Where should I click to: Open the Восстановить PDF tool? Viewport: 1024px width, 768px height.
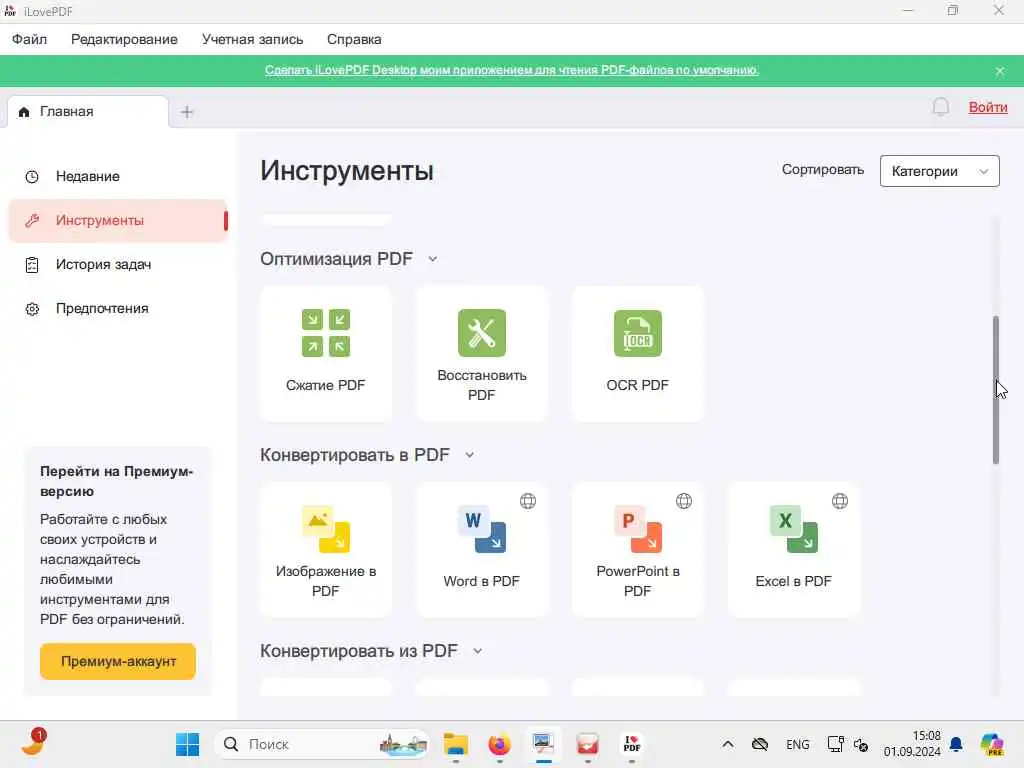[482, 353]
